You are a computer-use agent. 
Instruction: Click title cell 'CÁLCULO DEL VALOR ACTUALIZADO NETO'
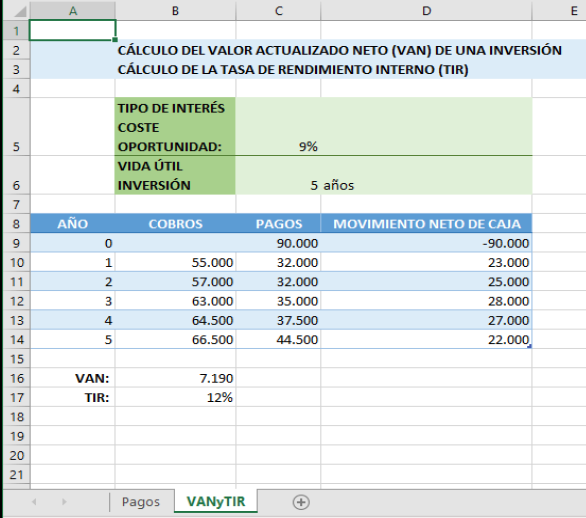tap(339, 50)
